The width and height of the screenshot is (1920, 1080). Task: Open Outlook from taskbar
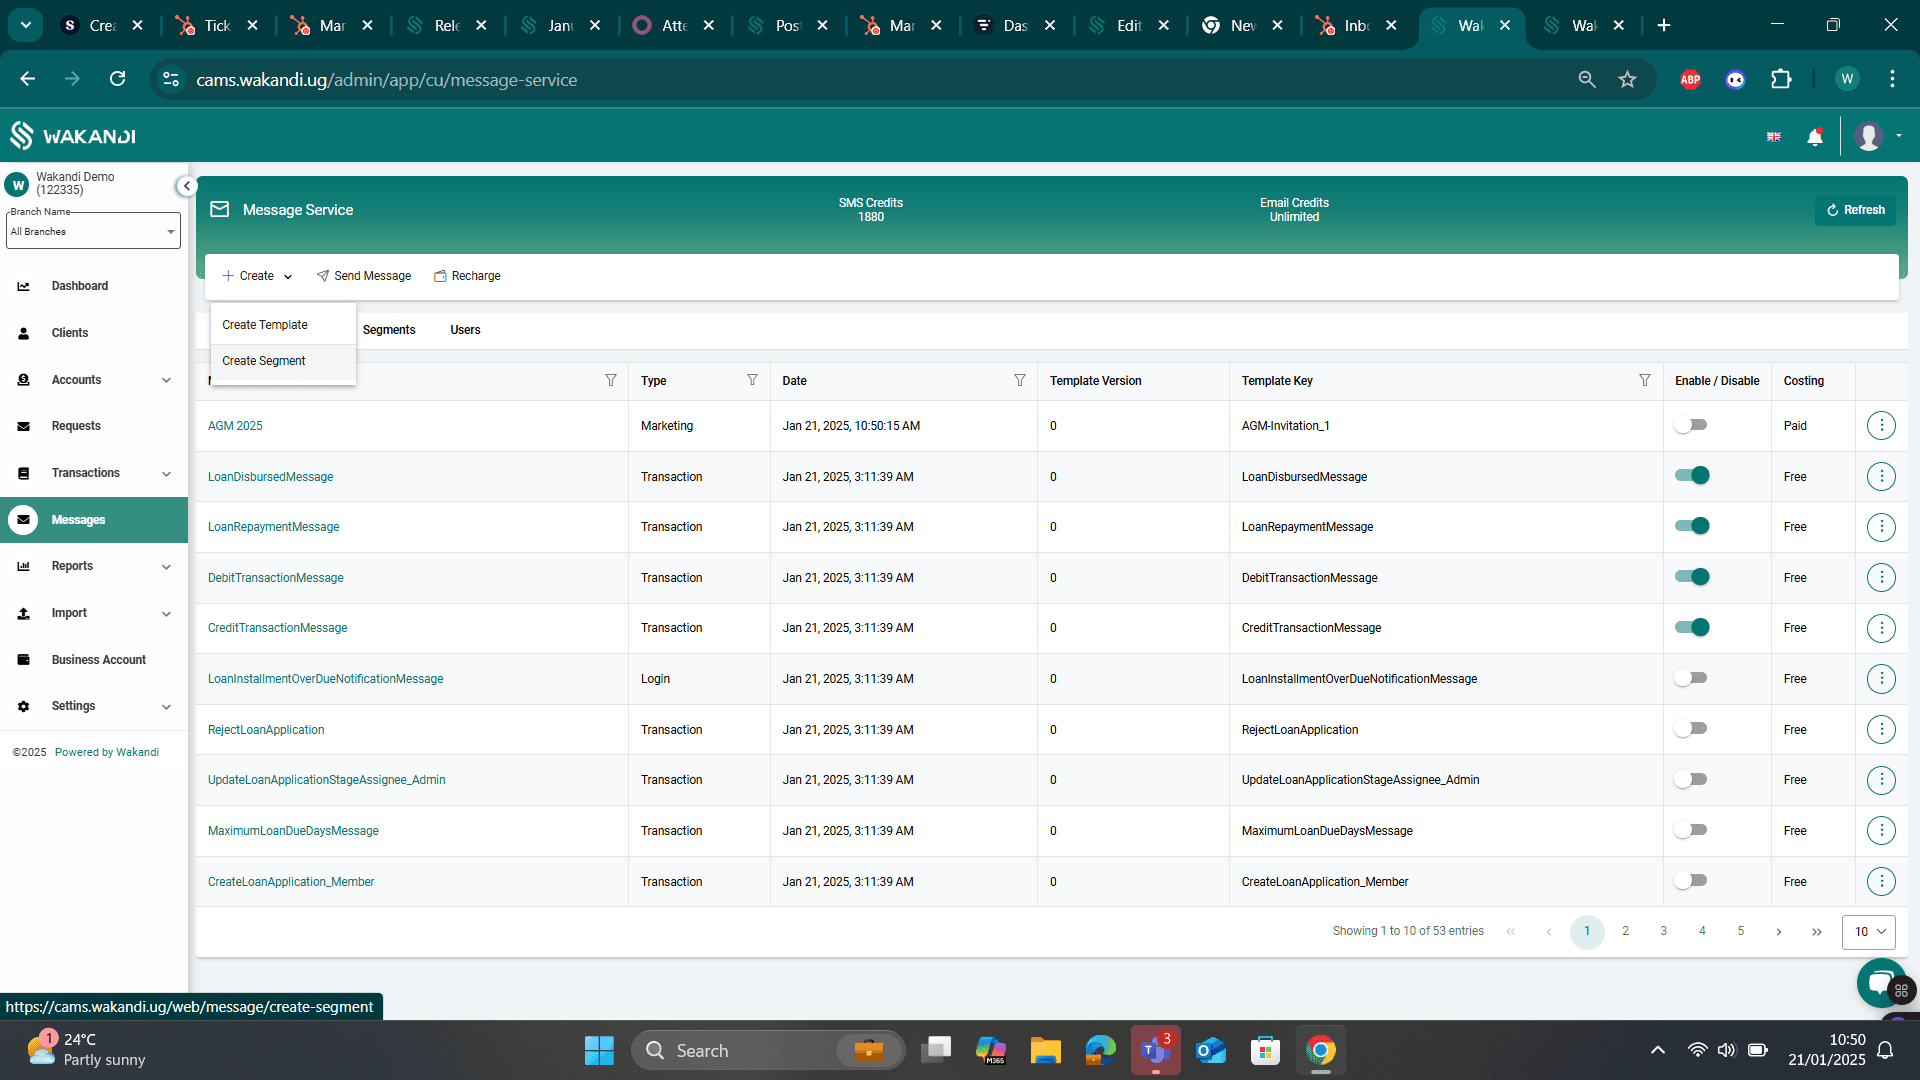(1210, 1051)
